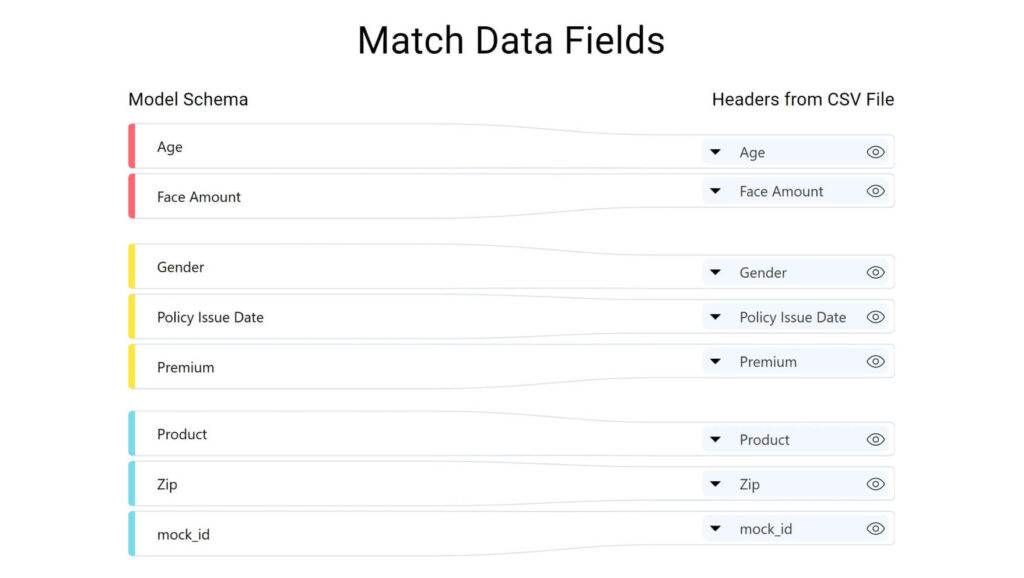
Task: Expand the mock_id header dropdown
Action: coord(715,528)
